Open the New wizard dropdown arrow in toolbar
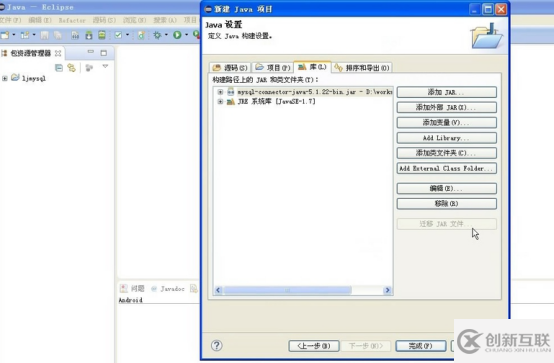The image size is (554, 363). tap(14, 35)
